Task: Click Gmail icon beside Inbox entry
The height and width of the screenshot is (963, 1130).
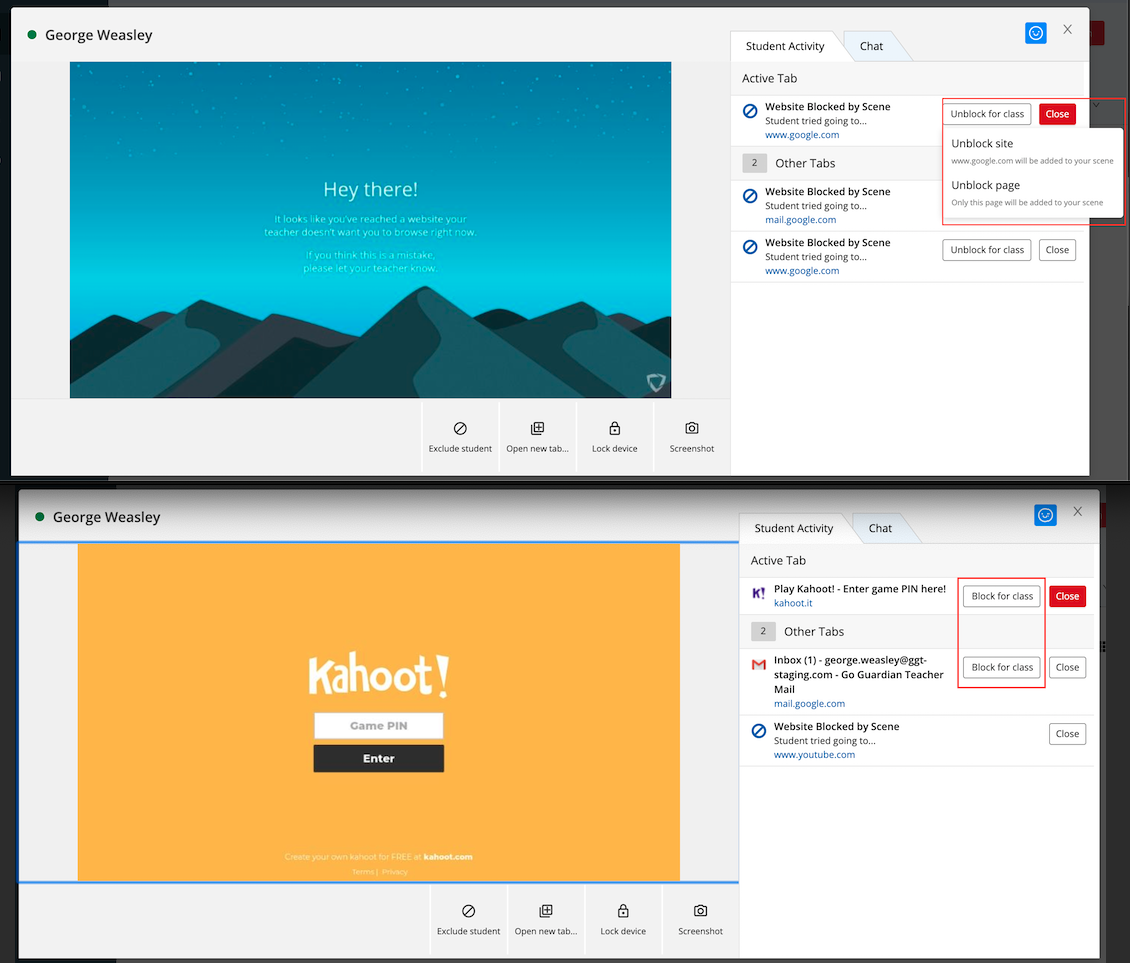Action: click(759, 665)
